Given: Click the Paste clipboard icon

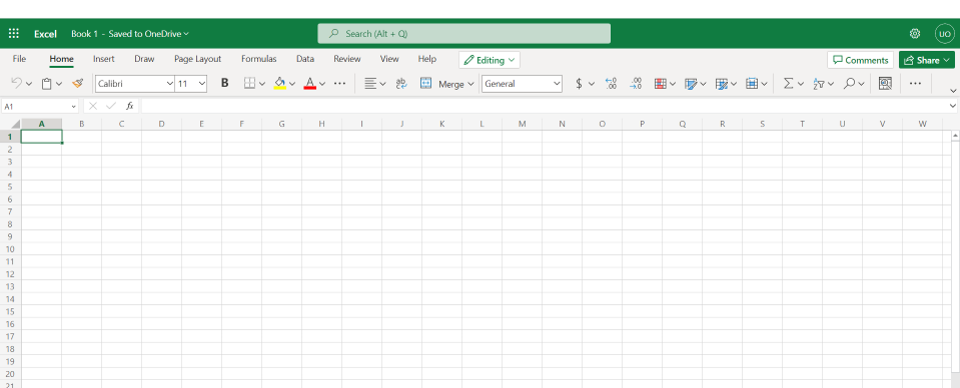Looking at the screenshot, I should (x=47, y=84).
